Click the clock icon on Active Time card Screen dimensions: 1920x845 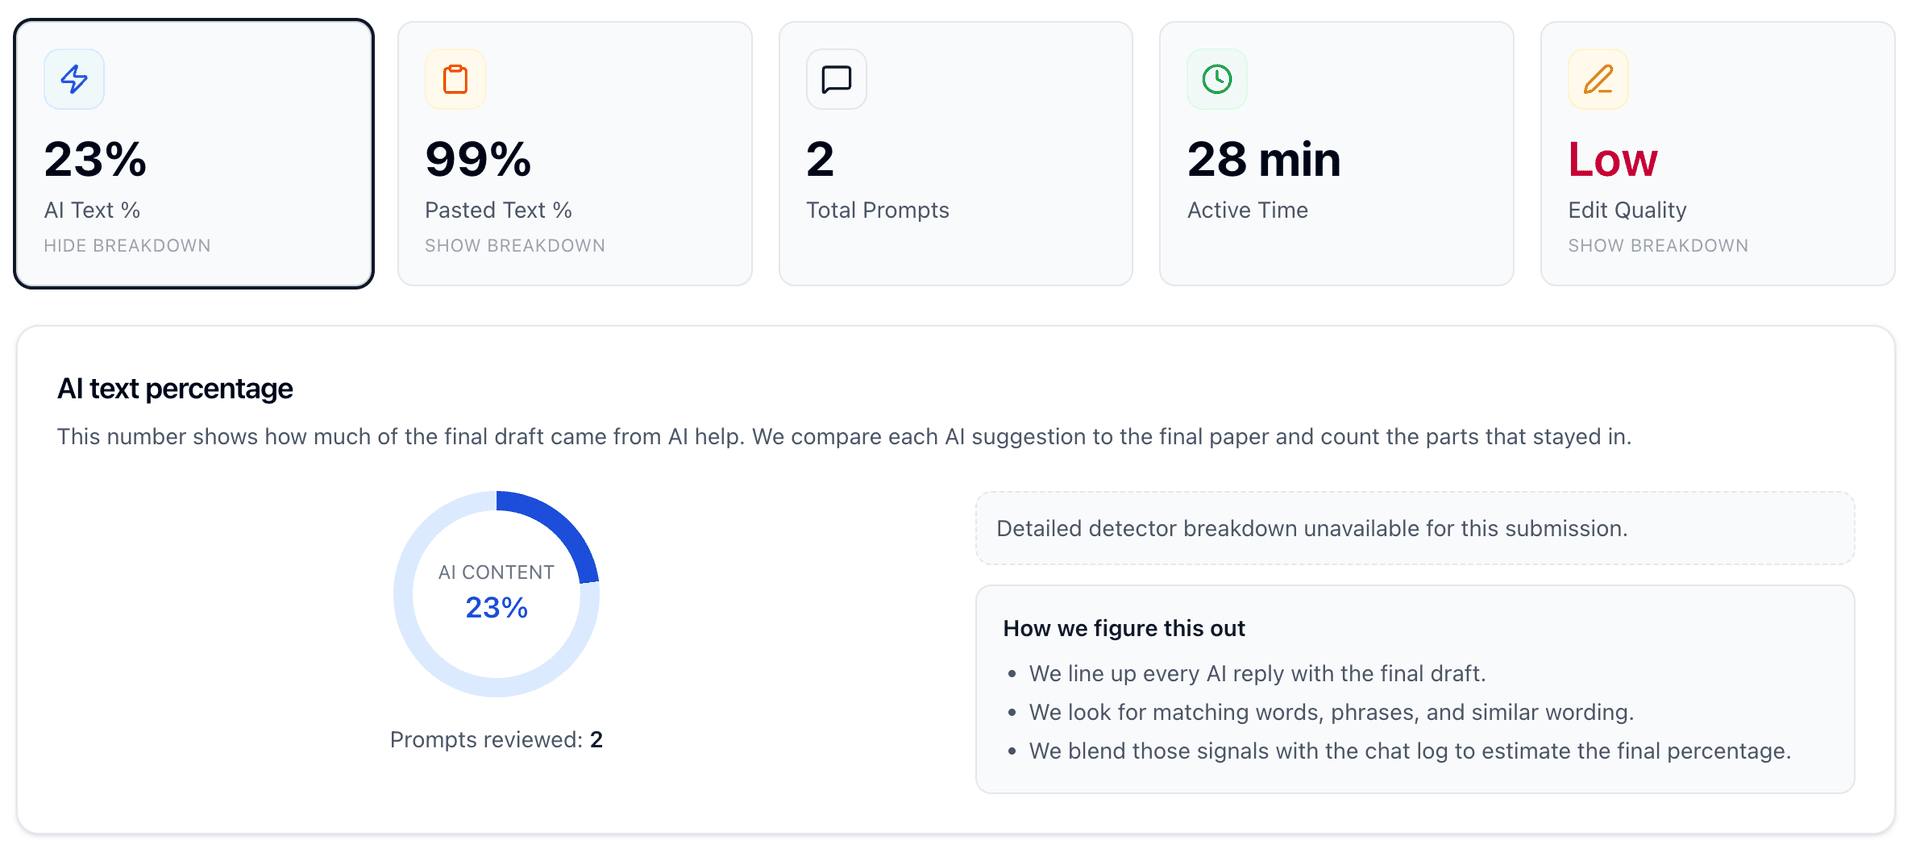tap(1217, 79)
